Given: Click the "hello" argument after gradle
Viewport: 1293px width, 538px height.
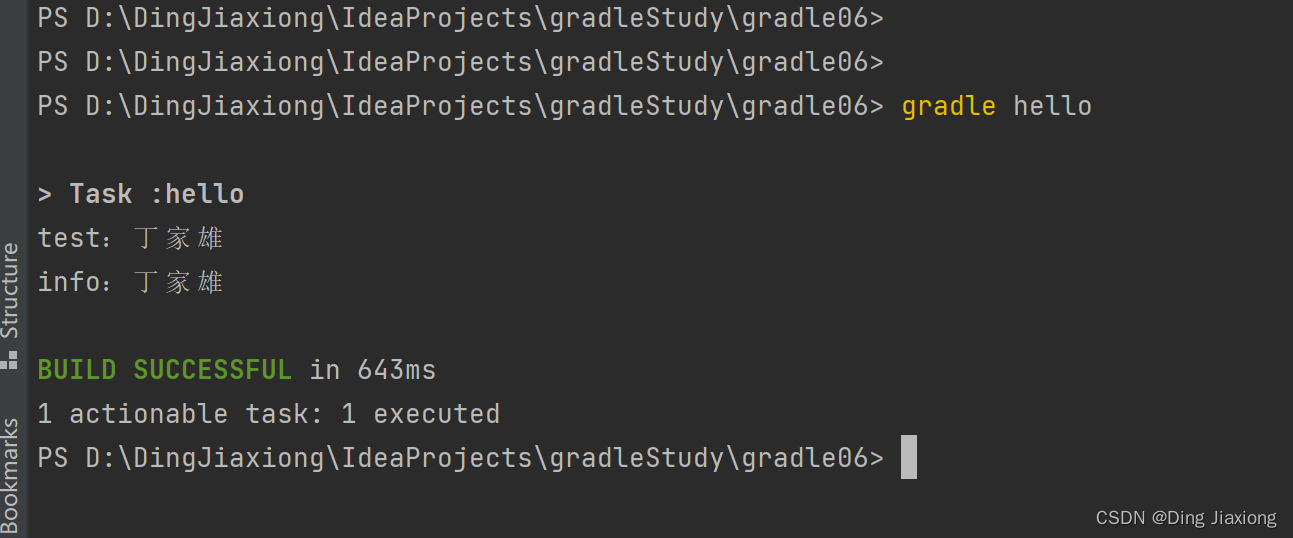Looking at the screenshot, I should [1052, 106].
